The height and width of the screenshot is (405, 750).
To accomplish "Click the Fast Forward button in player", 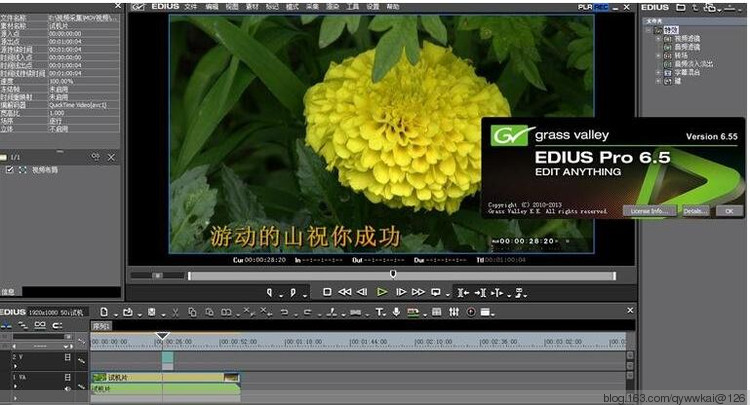I will (418, 292).
